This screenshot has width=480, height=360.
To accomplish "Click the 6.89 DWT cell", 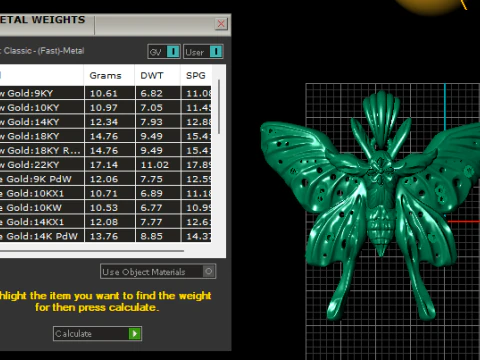I will click(158, 193).
